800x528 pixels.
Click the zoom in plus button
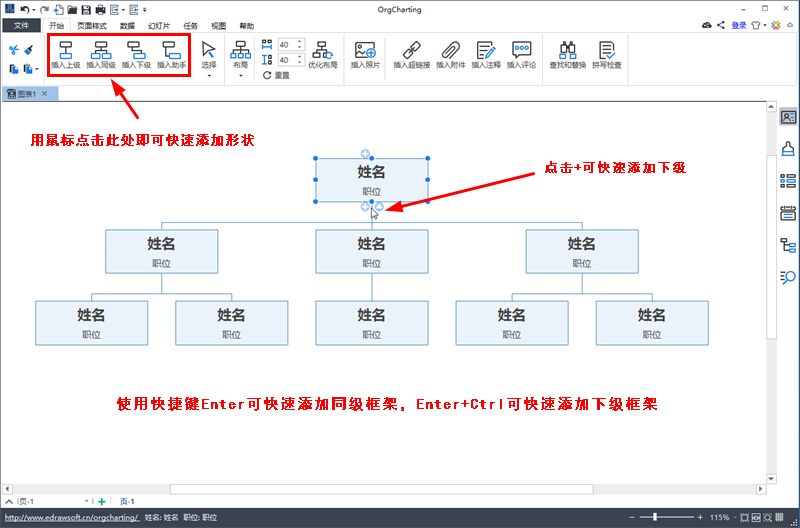coord(701,517)
